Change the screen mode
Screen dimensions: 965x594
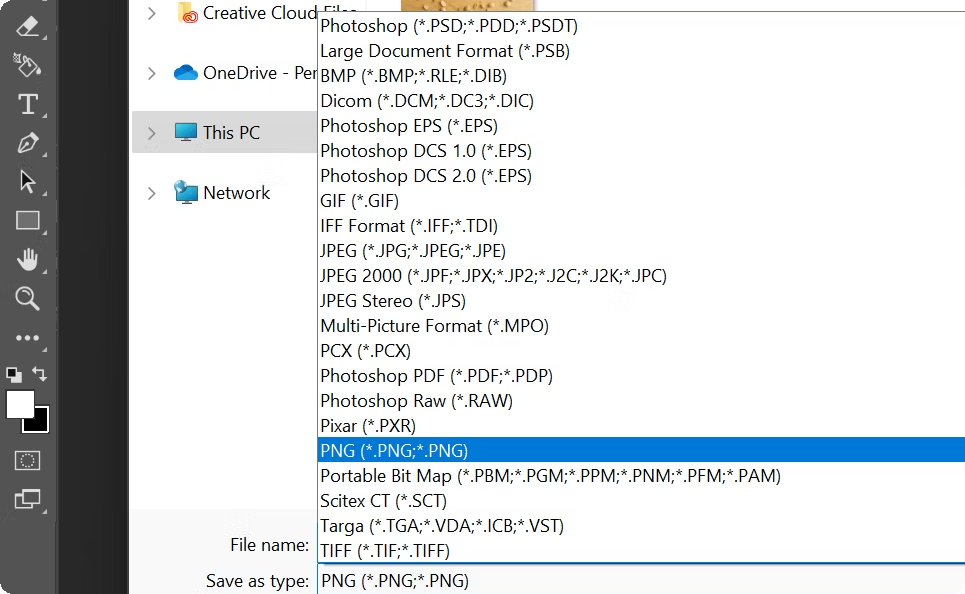click(27, 499)
